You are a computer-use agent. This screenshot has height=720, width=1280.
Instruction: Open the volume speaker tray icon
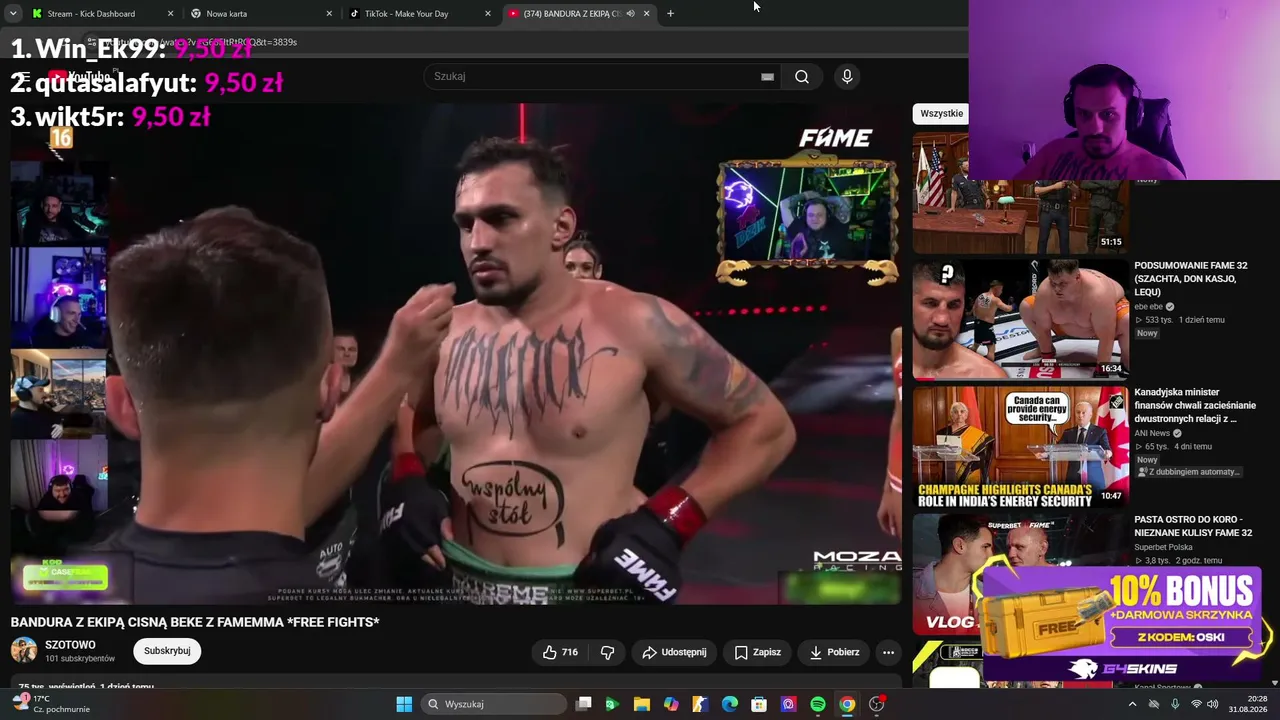click(1213, 704)
